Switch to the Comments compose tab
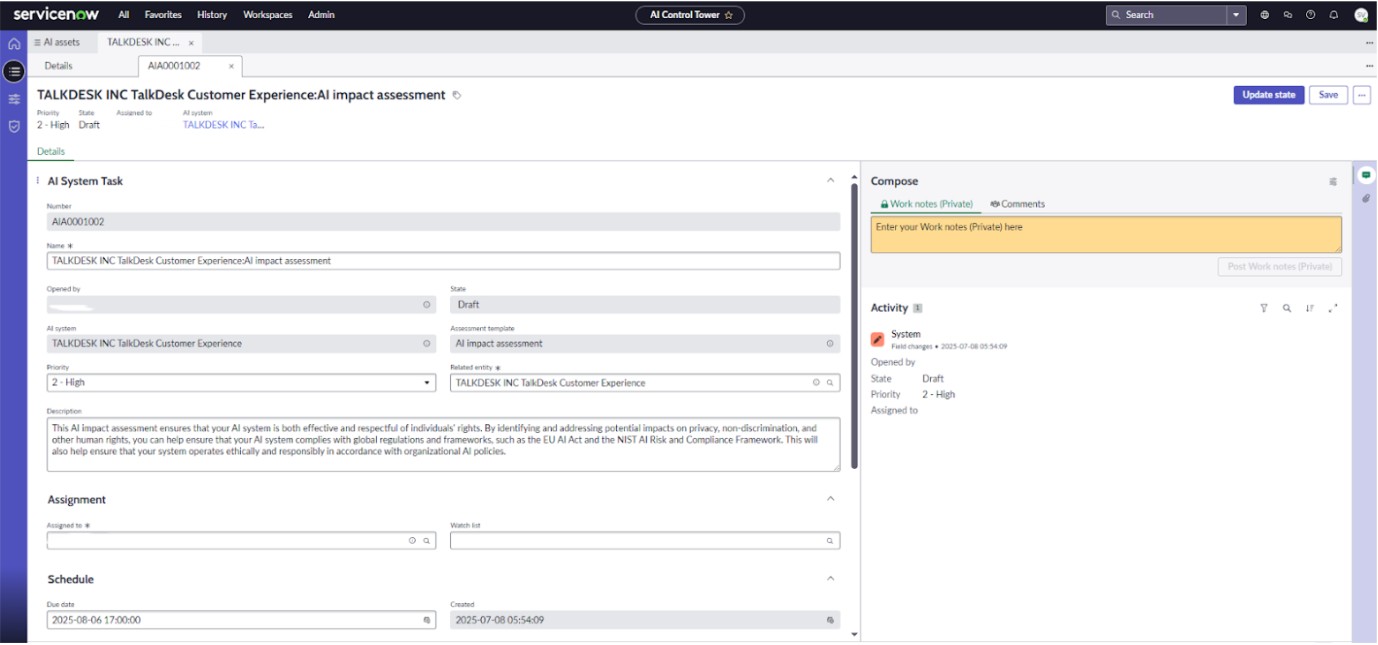The width and height of the screenshot is (1378, 645). point(1018,204)
